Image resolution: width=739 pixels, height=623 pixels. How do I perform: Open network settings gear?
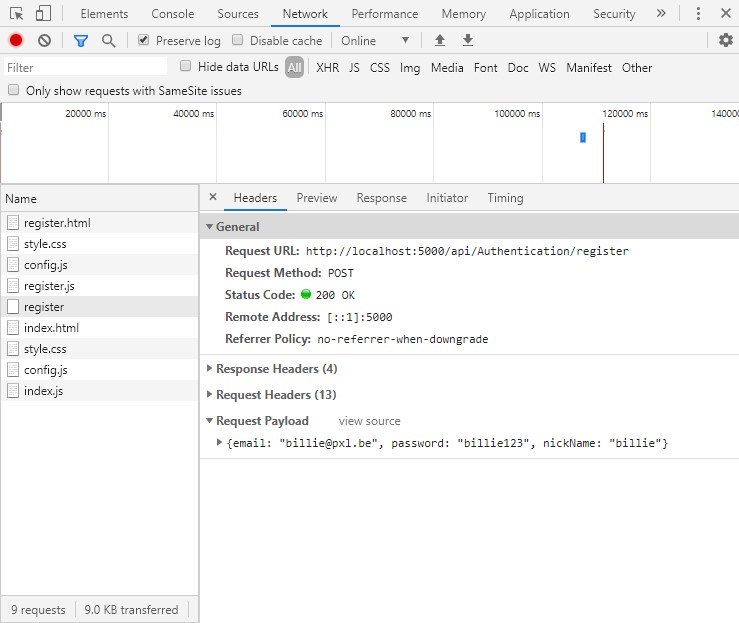pyautogui.click(x=725, y=40)
